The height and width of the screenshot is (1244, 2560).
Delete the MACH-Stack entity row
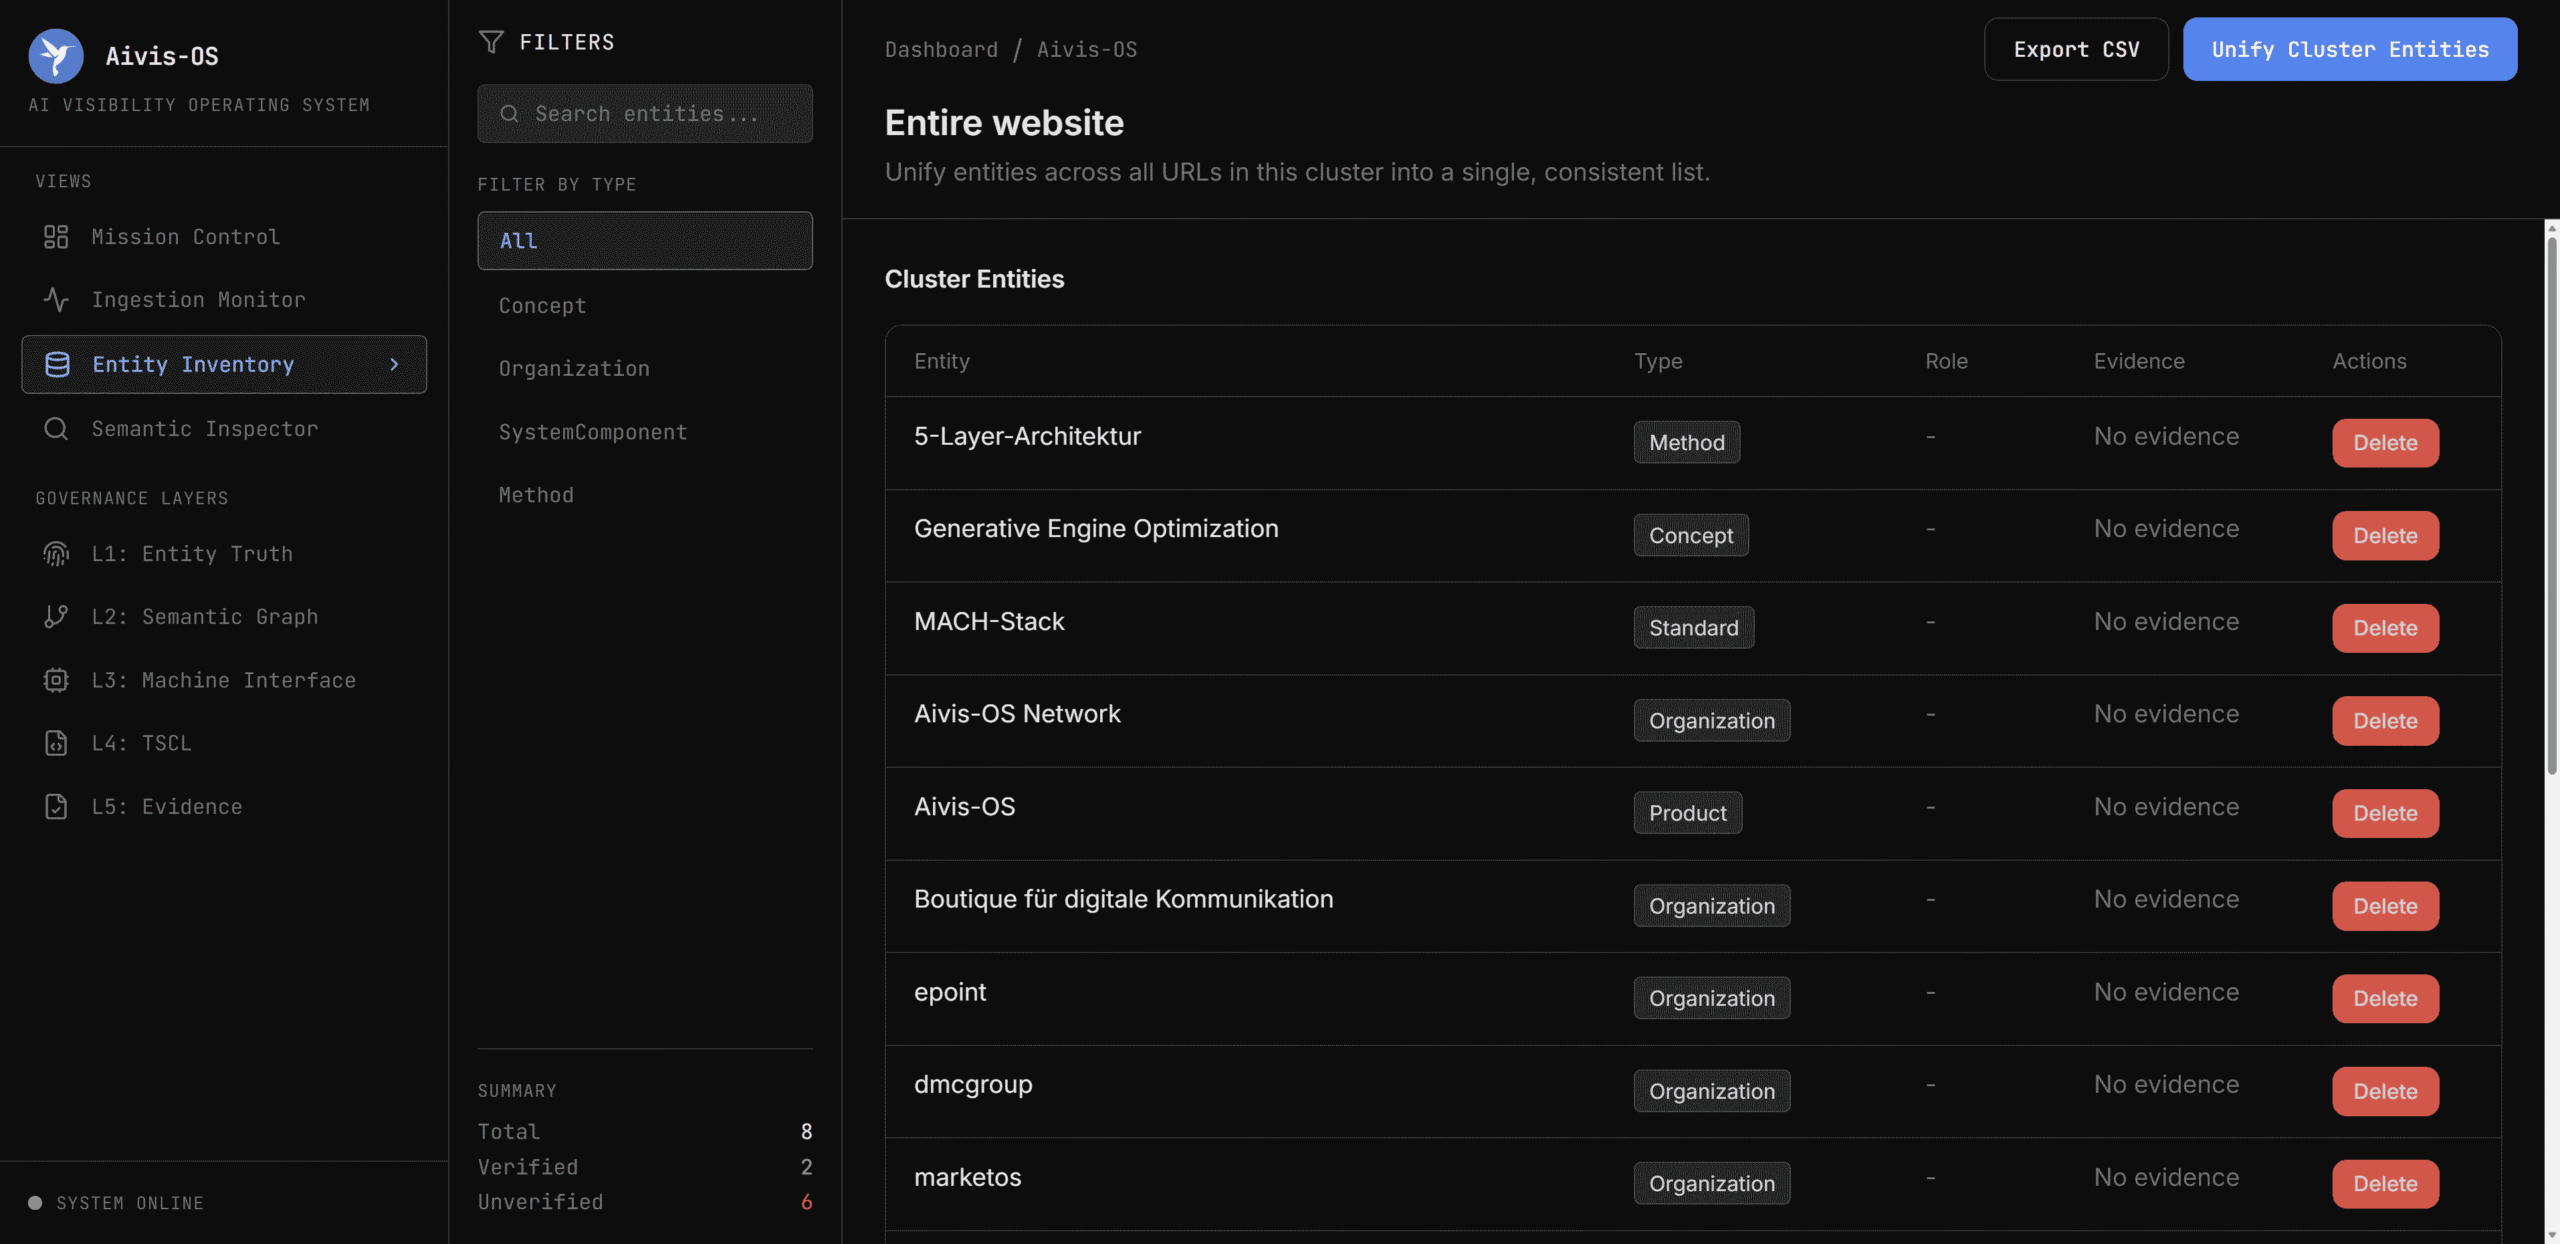tap(2384, 628)
